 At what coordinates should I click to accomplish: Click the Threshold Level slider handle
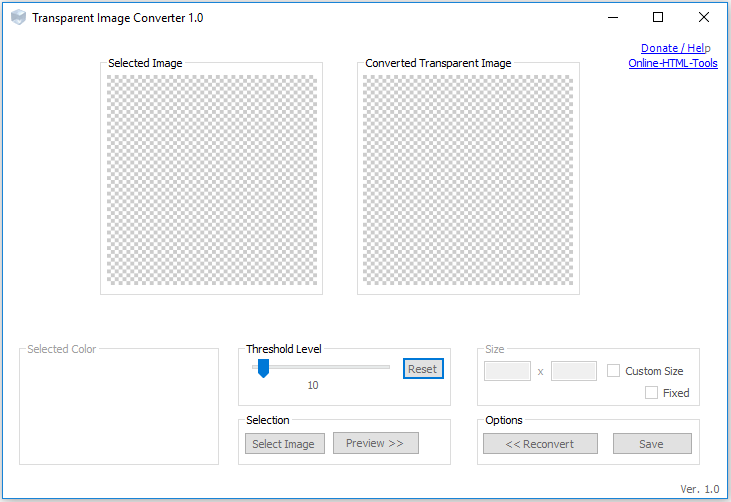(263, 368)
